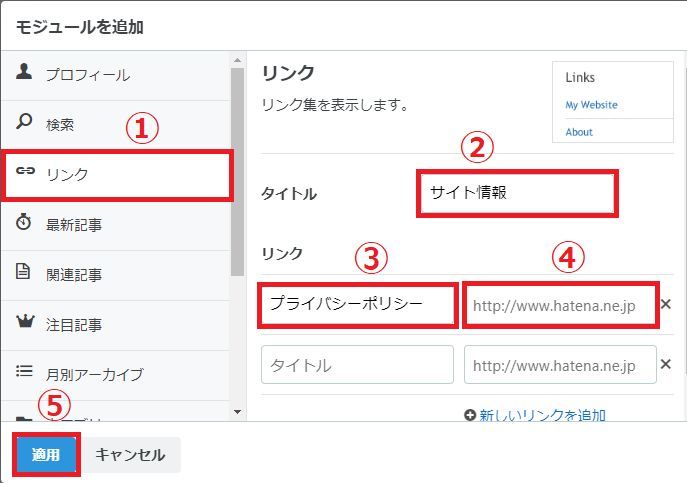
Task: Click the document icon for 関連記事
Action: (x=23, y=271)
